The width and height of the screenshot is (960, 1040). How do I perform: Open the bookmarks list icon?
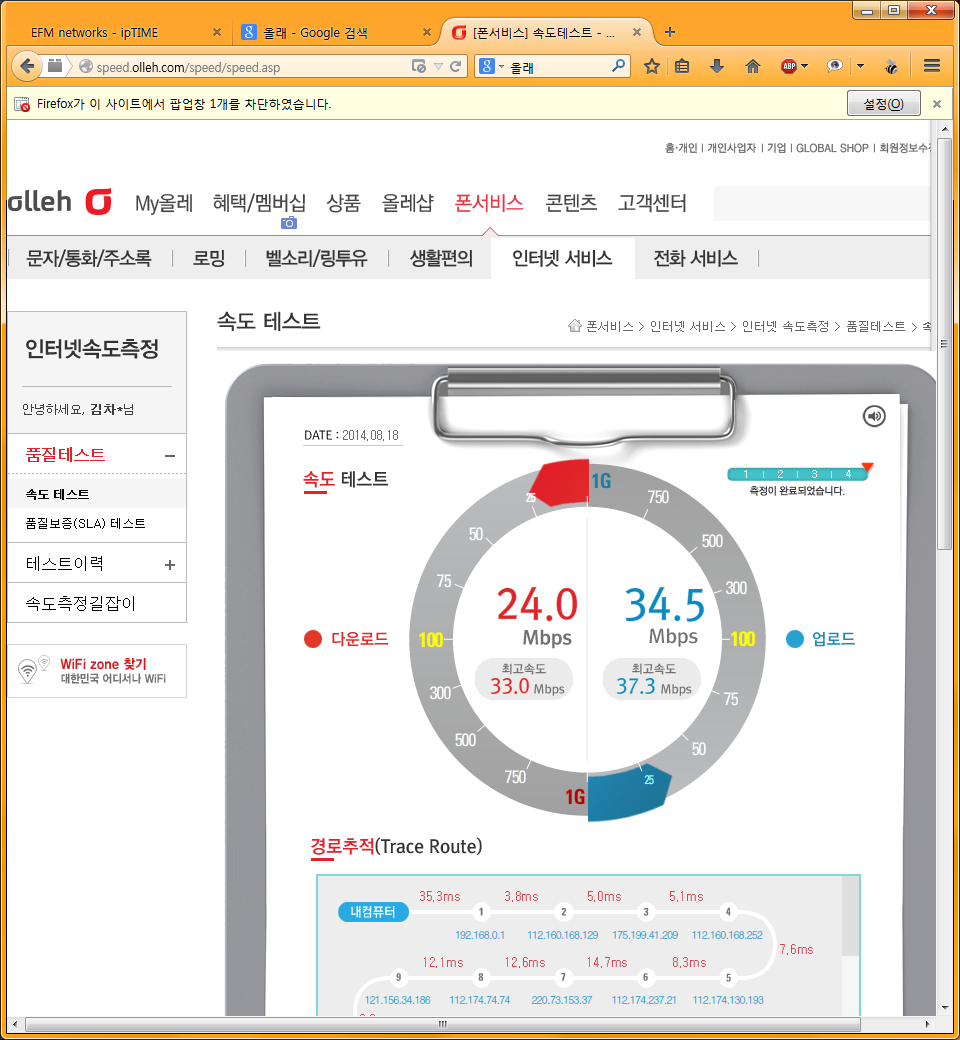pyautogui.click(x=682, y=66)
